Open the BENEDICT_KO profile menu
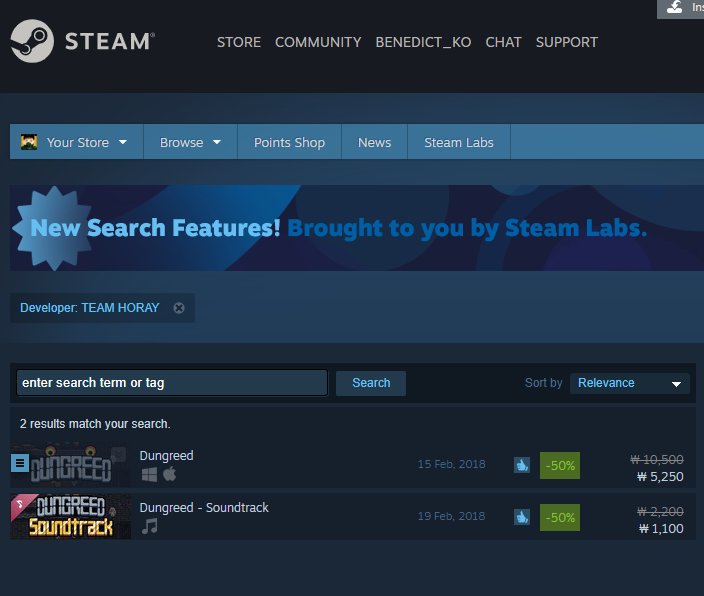Image resolution: width=704 pixels, height=596 pixels. click(x=423, y=42)
